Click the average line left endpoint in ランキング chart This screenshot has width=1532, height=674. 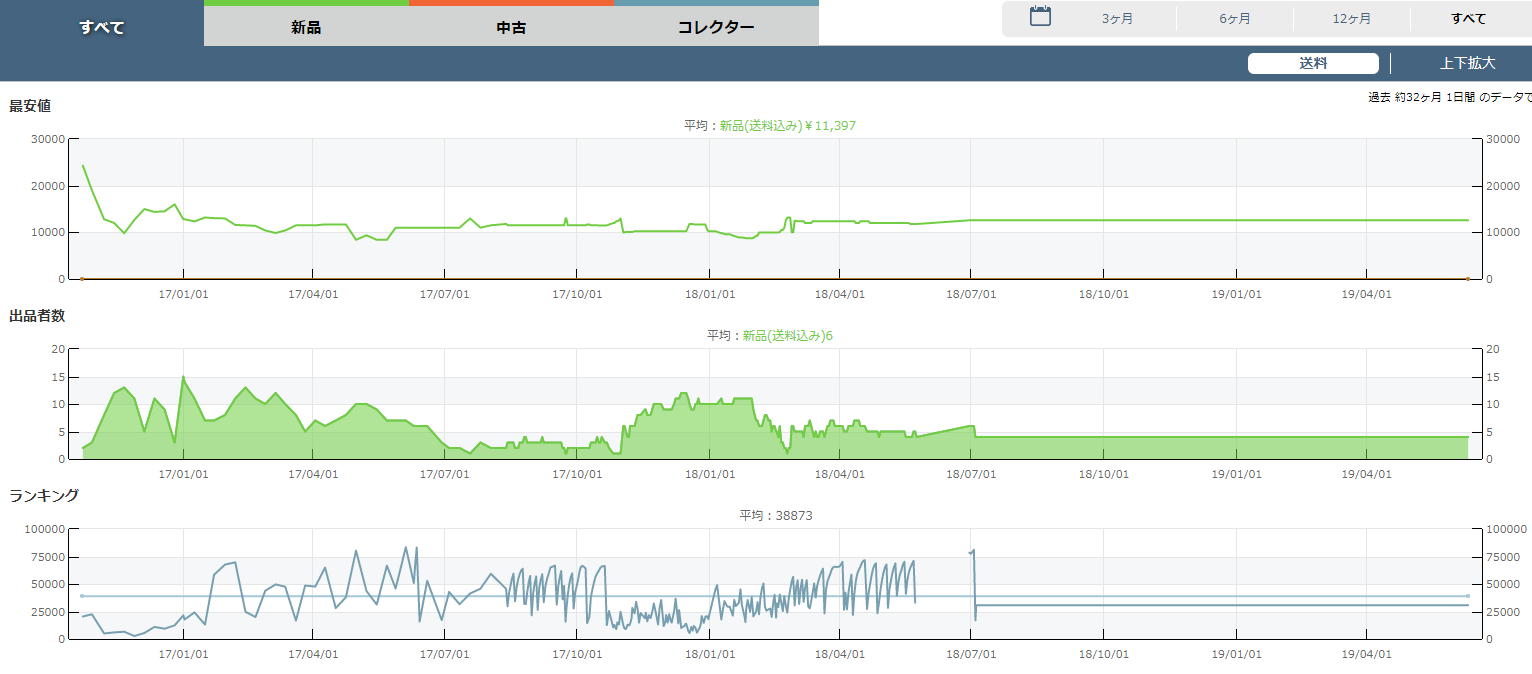point(82,596)
